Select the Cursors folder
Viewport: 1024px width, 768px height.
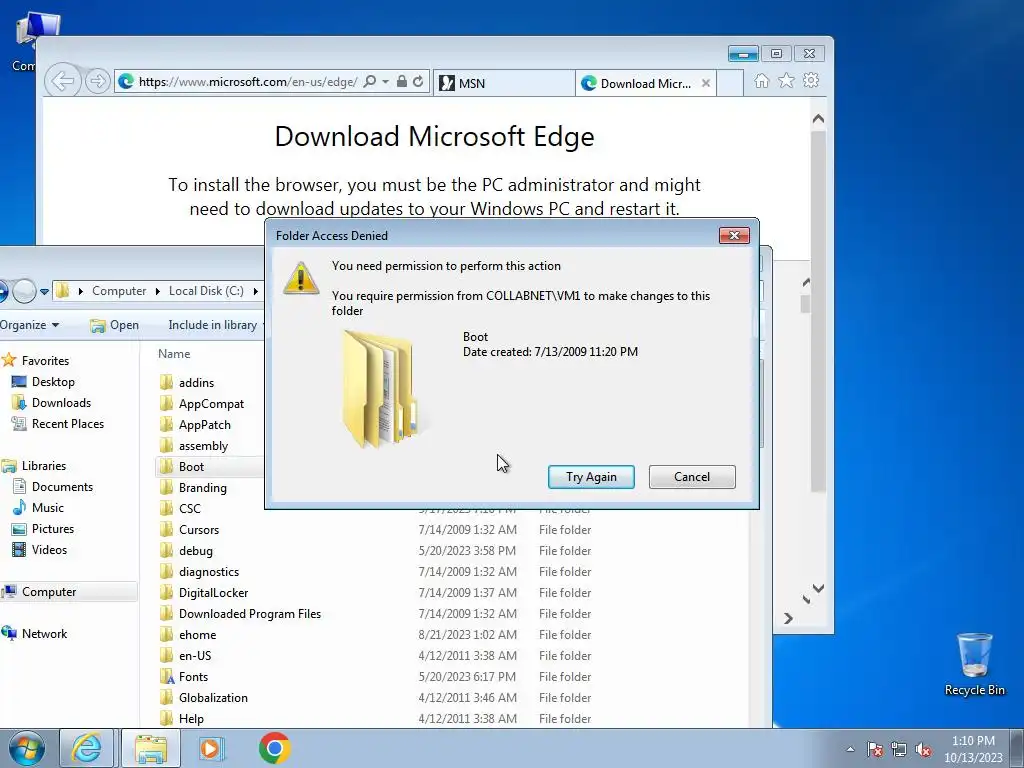point(199,530)
